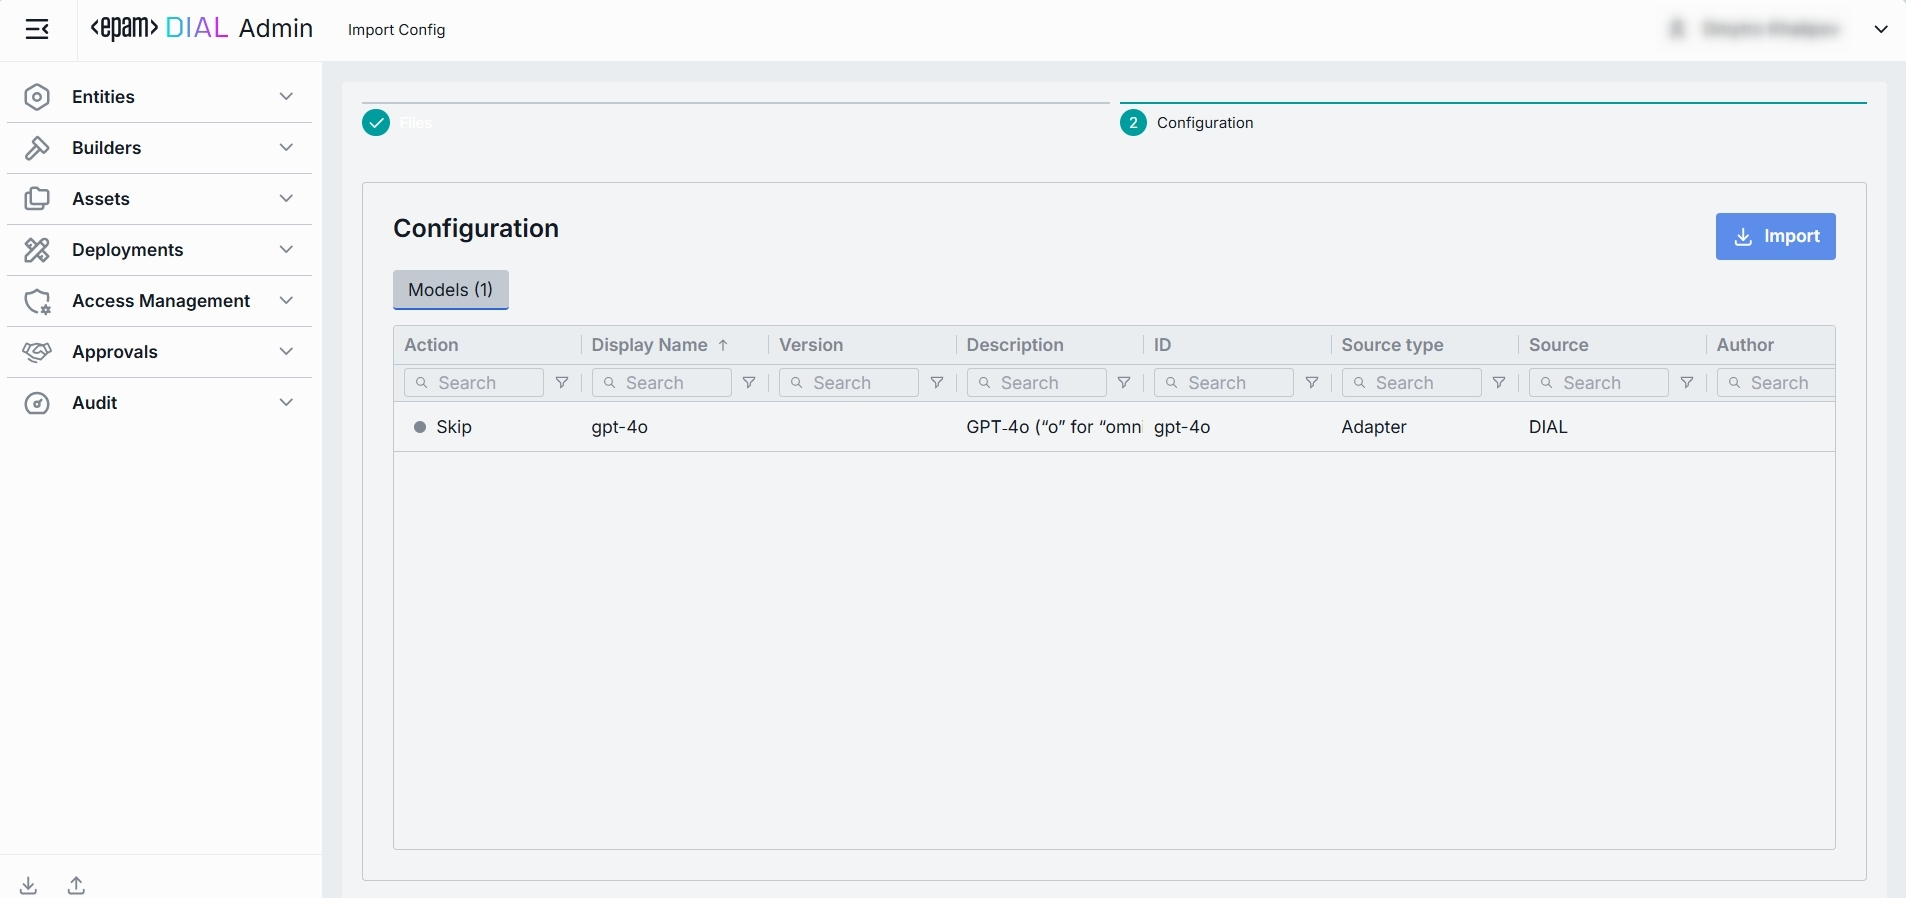Click the upload icon at sidebar bottom
Viewport: 1906px width, 898px height.
point(76,885)
